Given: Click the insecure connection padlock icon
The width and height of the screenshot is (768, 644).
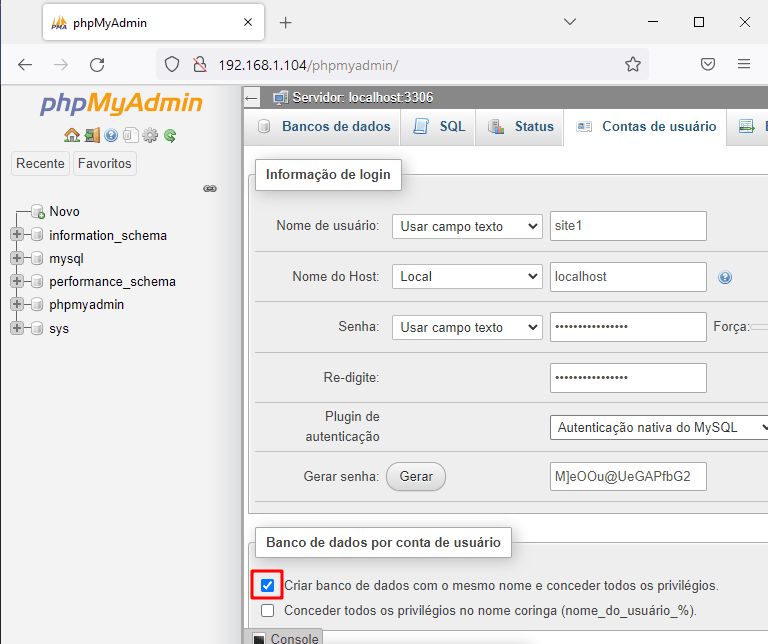Looking at the screenshot, I should tap(200, 64).
